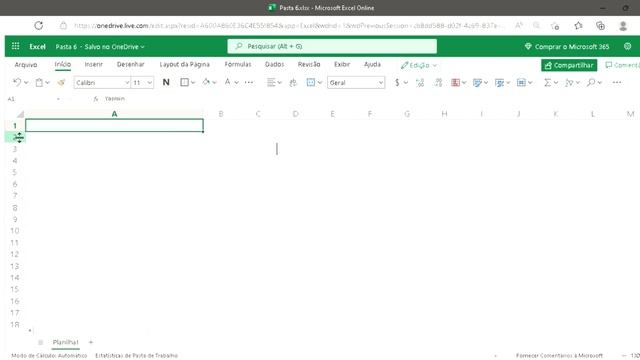
Task: Click Comprar o Microsoft 365 link
Action: tap(567, 47)
